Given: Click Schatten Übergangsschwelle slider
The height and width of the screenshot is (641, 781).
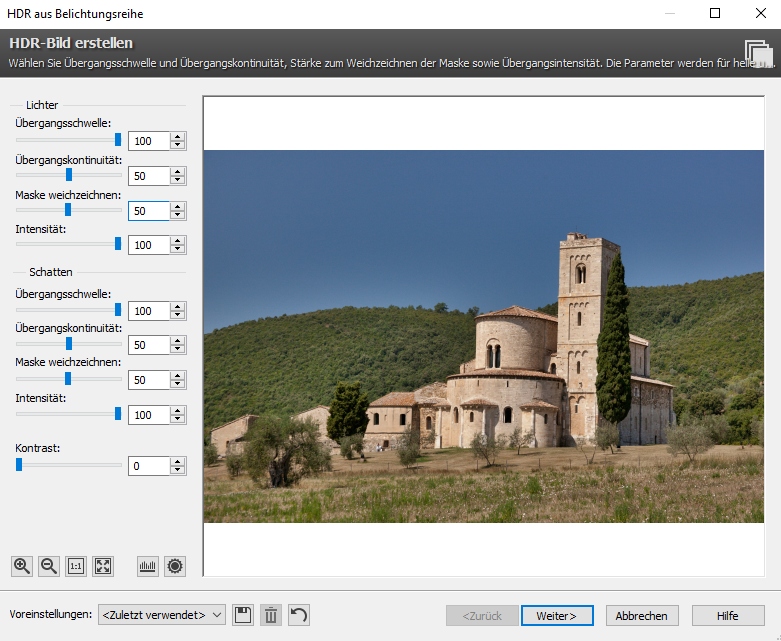Looking at the screenshot, I should (69, 310).
